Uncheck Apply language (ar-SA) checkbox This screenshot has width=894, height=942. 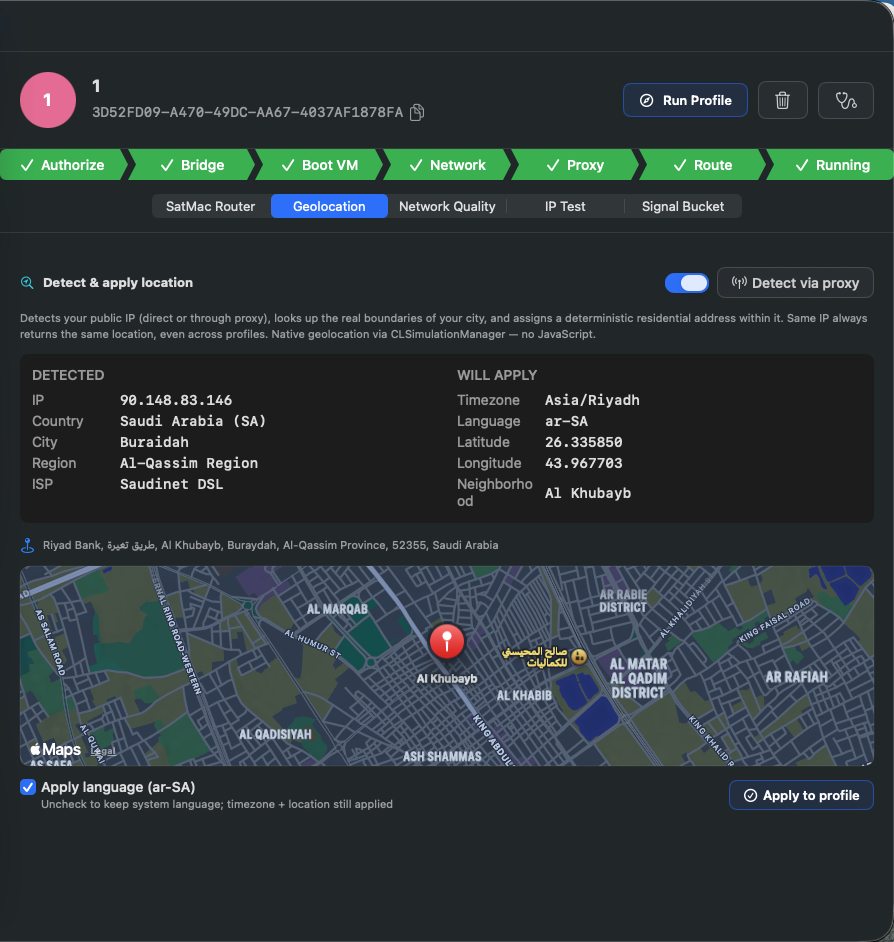(28, 787)
